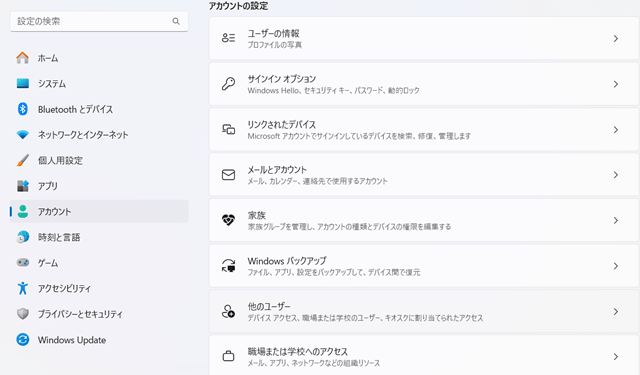Viewport: 640px width, 375px height.
Task: Open アプリ settings category
Action: pyautogui.click(x=99, y=186)
